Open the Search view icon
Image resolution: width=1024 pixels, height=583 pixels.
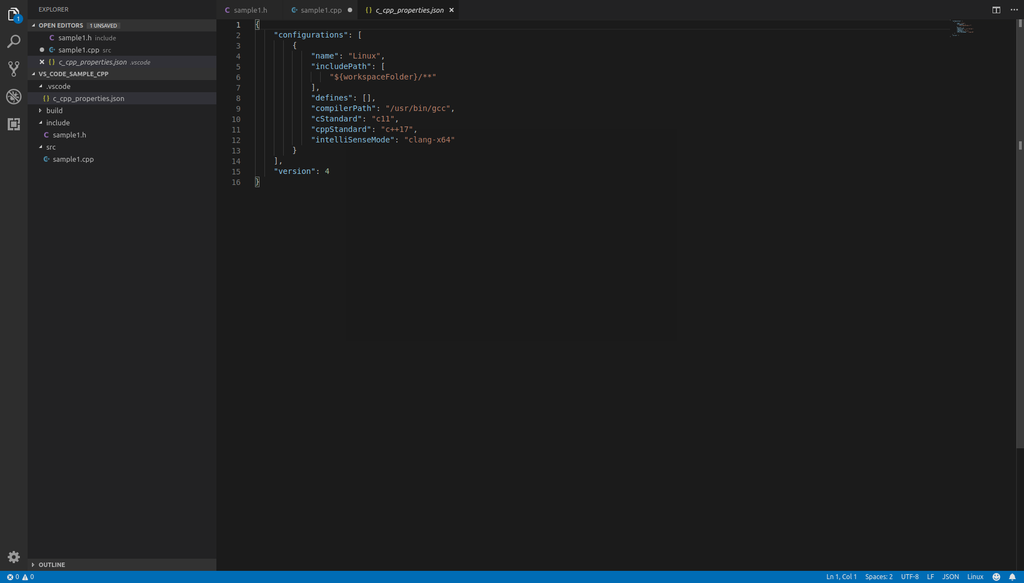tap(13, 42)
